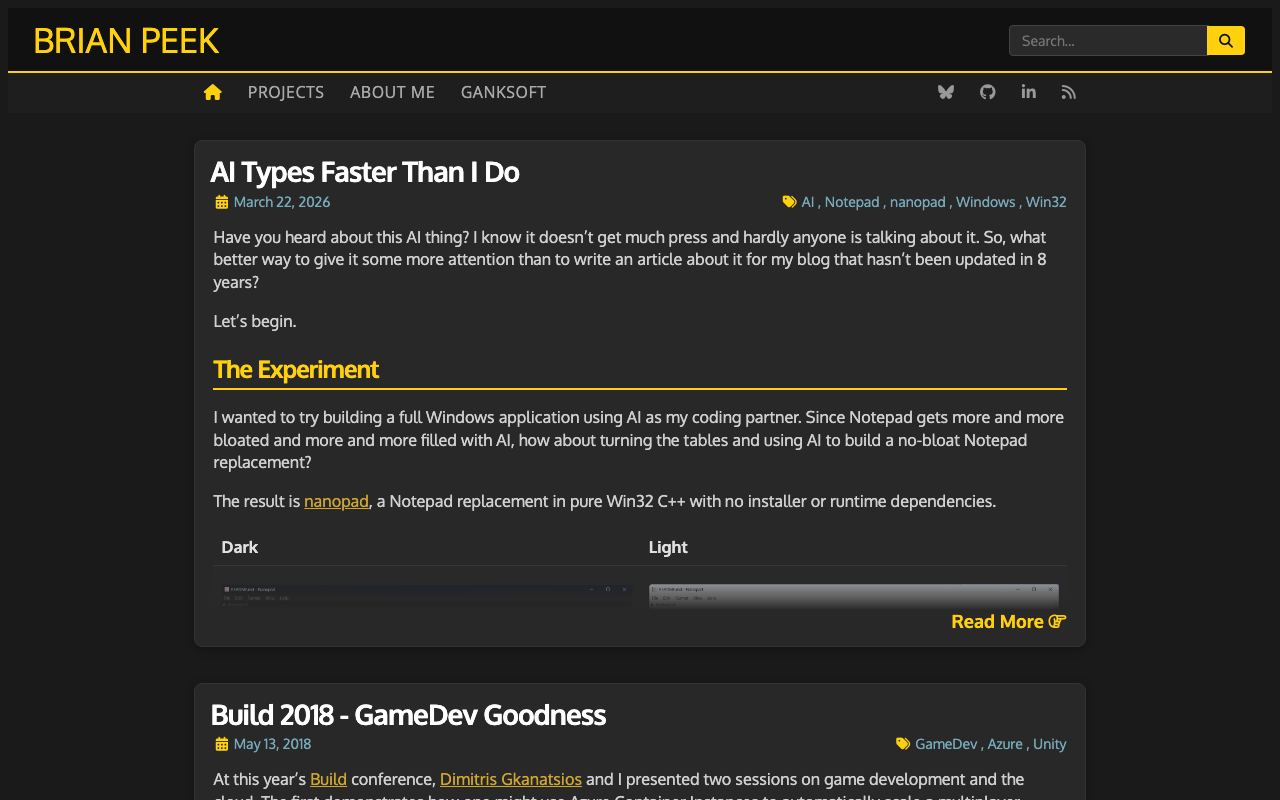Open the Ganksoft menu item
This screenshot has height=800, width=1280.
[x=503, y=92]
